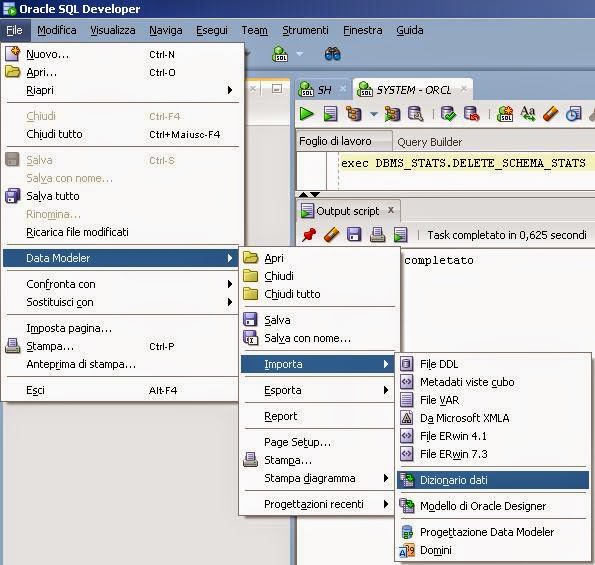595x565 pixels.
Task: Click the Unshared SQL Worksheet icon
Action: tap(505, 113)
